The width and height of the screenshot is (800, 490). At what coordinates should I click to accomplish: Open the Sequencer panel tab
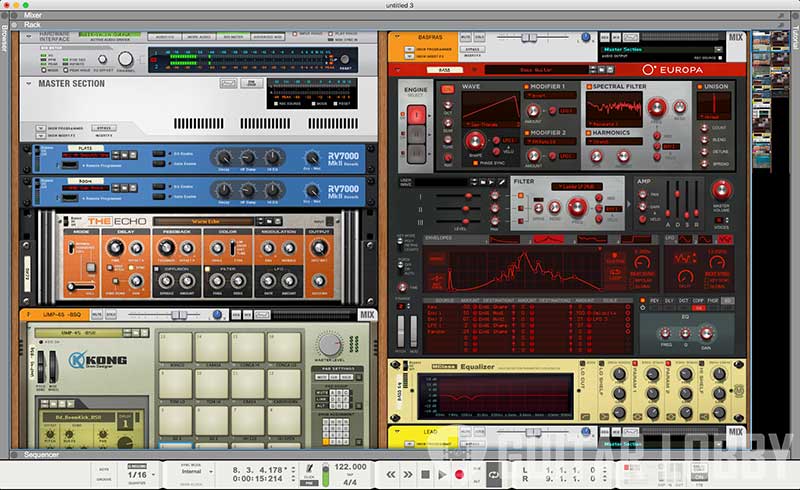(x=41, y=454)
